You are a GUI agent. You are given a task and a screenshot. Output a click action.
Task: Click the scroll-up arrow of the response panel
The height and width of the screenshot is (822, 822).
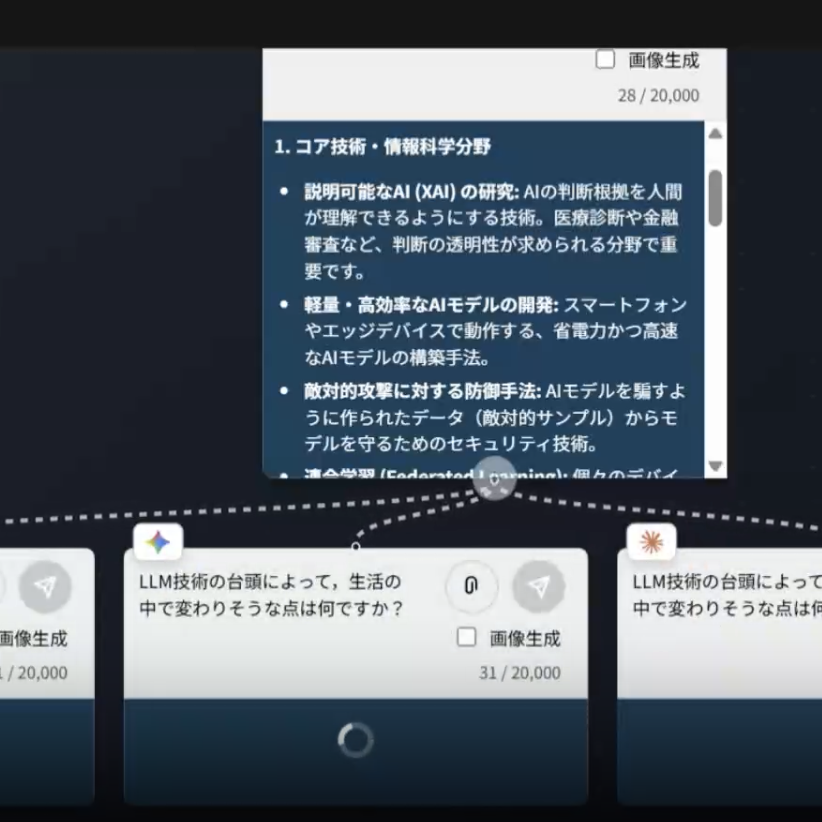[713, 136]
